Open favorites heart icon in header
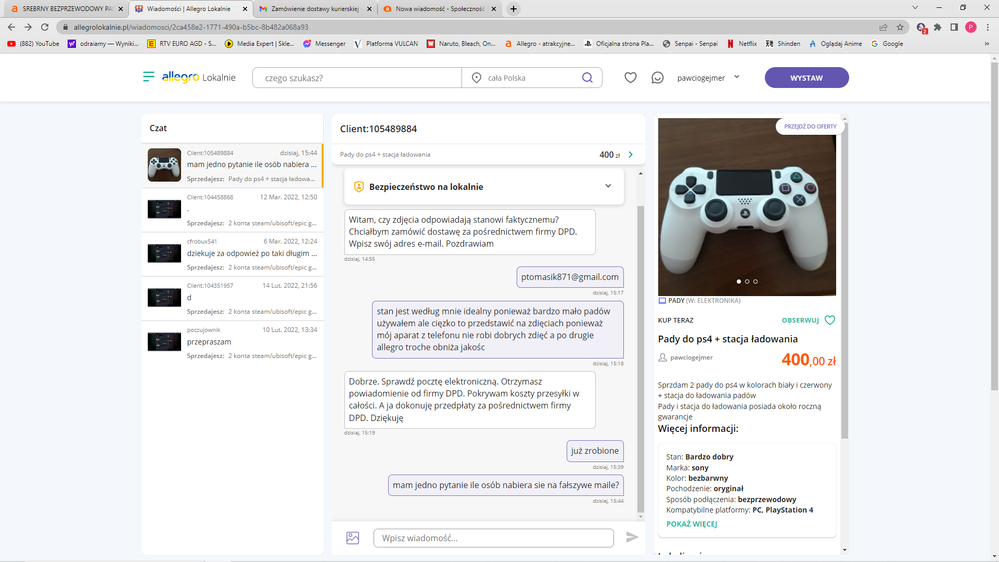The width and height of the screenshot is (999, 562). pos(630,78)
